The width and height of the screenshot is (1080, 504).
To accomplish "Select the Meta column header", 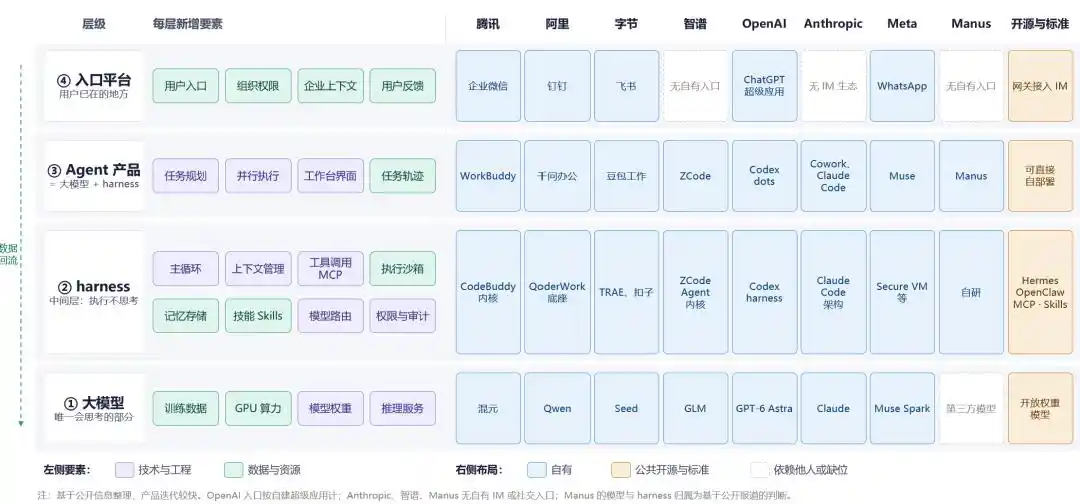I will [902, 23].
